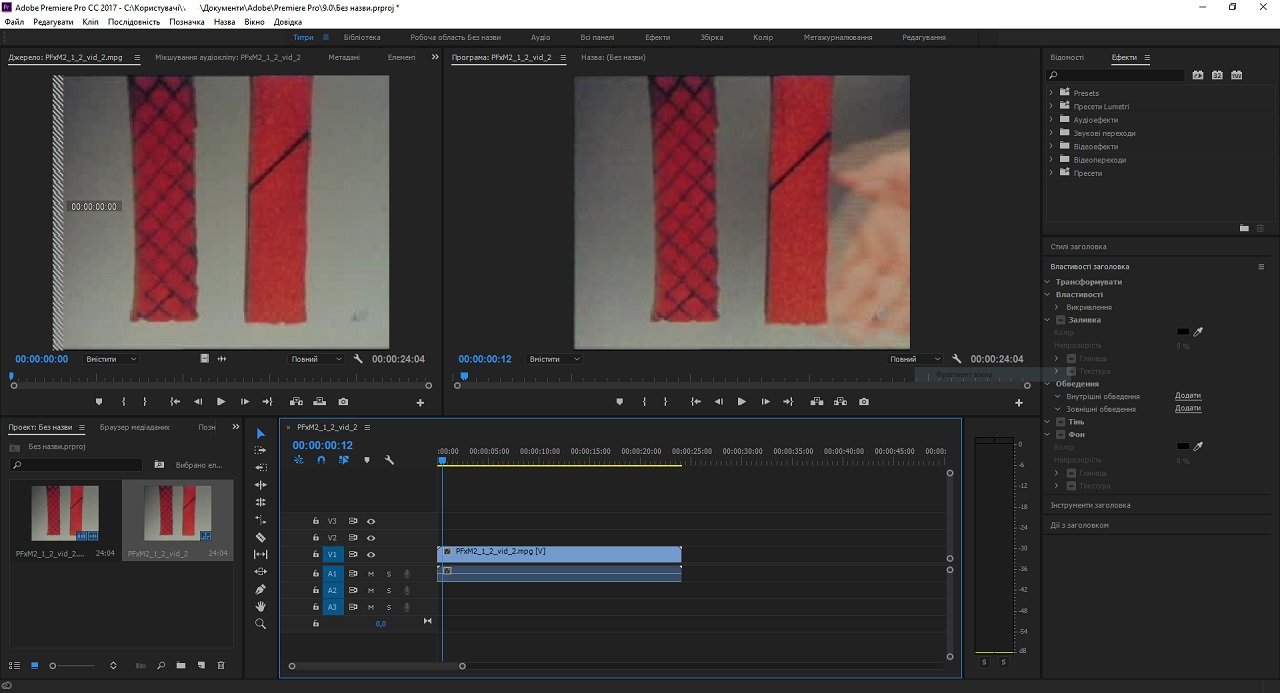Select the Pen tool in the tools panel
1280x693 pixels.
coord(261,589)
